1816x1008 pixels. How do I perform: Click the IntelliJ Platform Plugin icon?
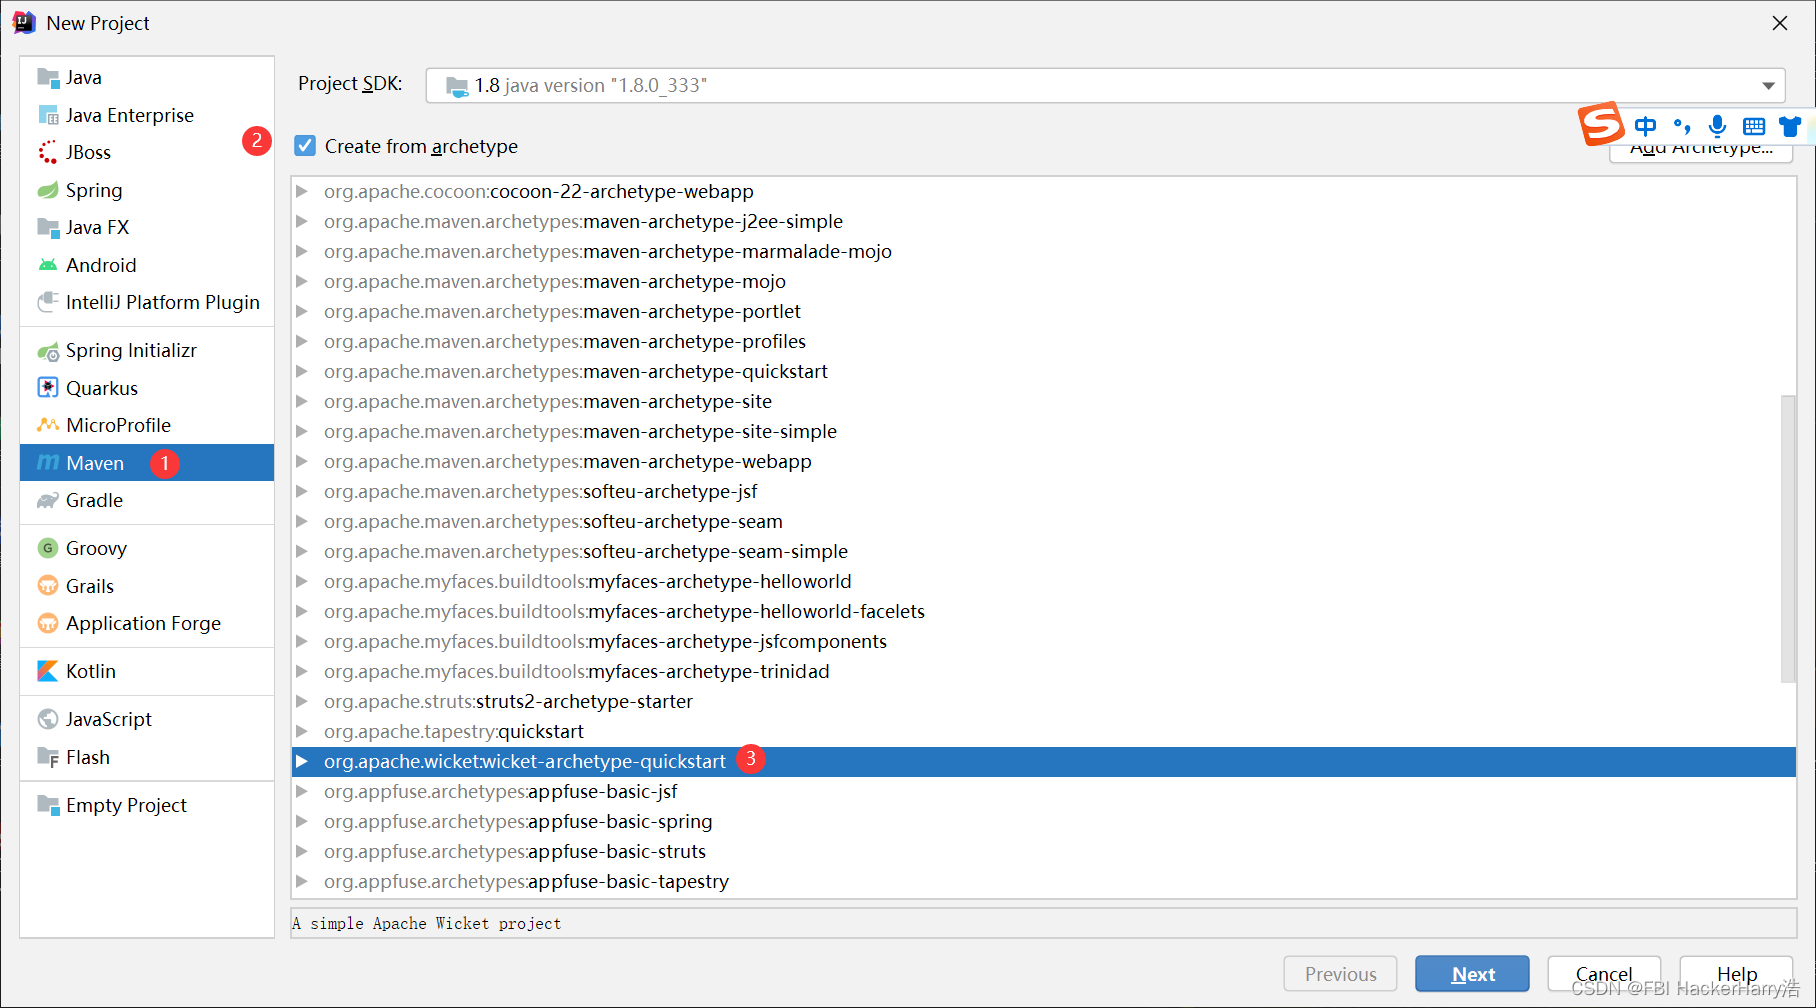tap(48, 302)
